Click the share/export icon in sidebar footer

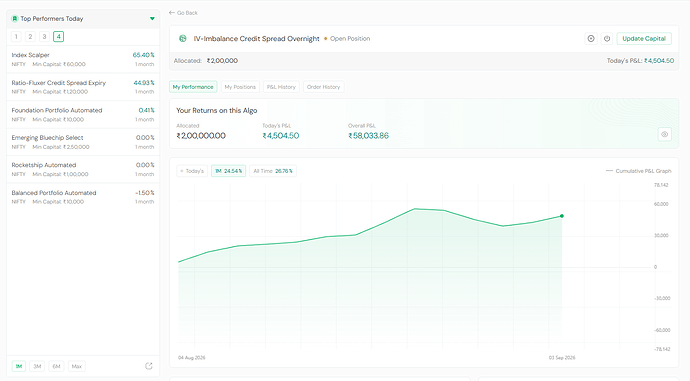(149, 366)
